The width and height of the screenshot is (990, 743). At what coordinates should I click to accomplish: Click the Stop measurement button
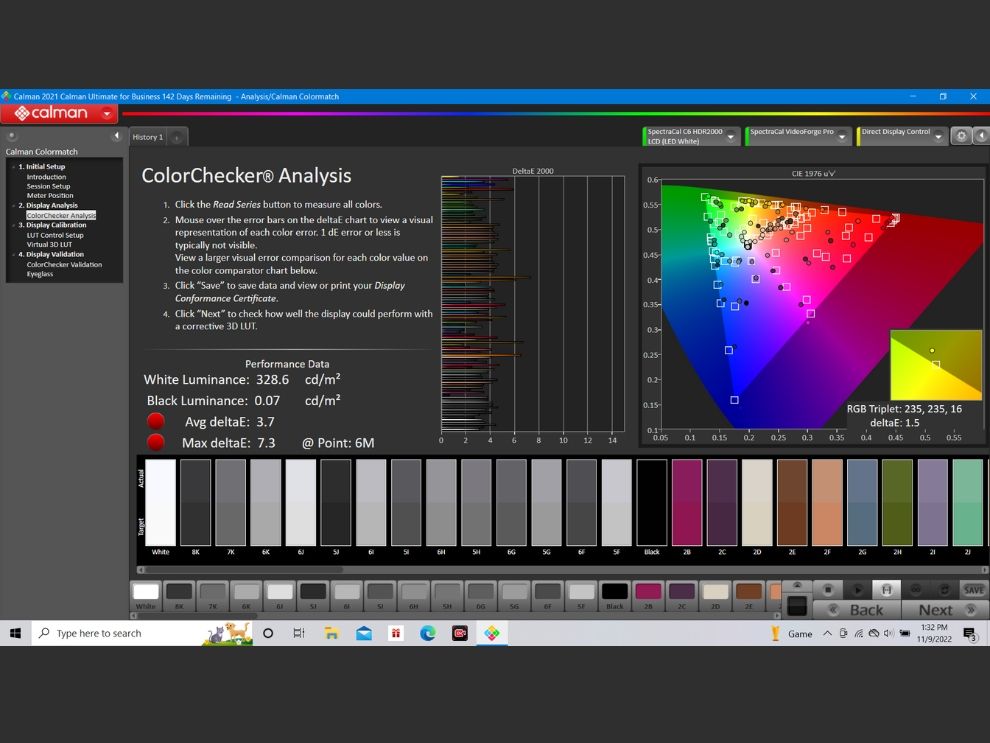828,590
